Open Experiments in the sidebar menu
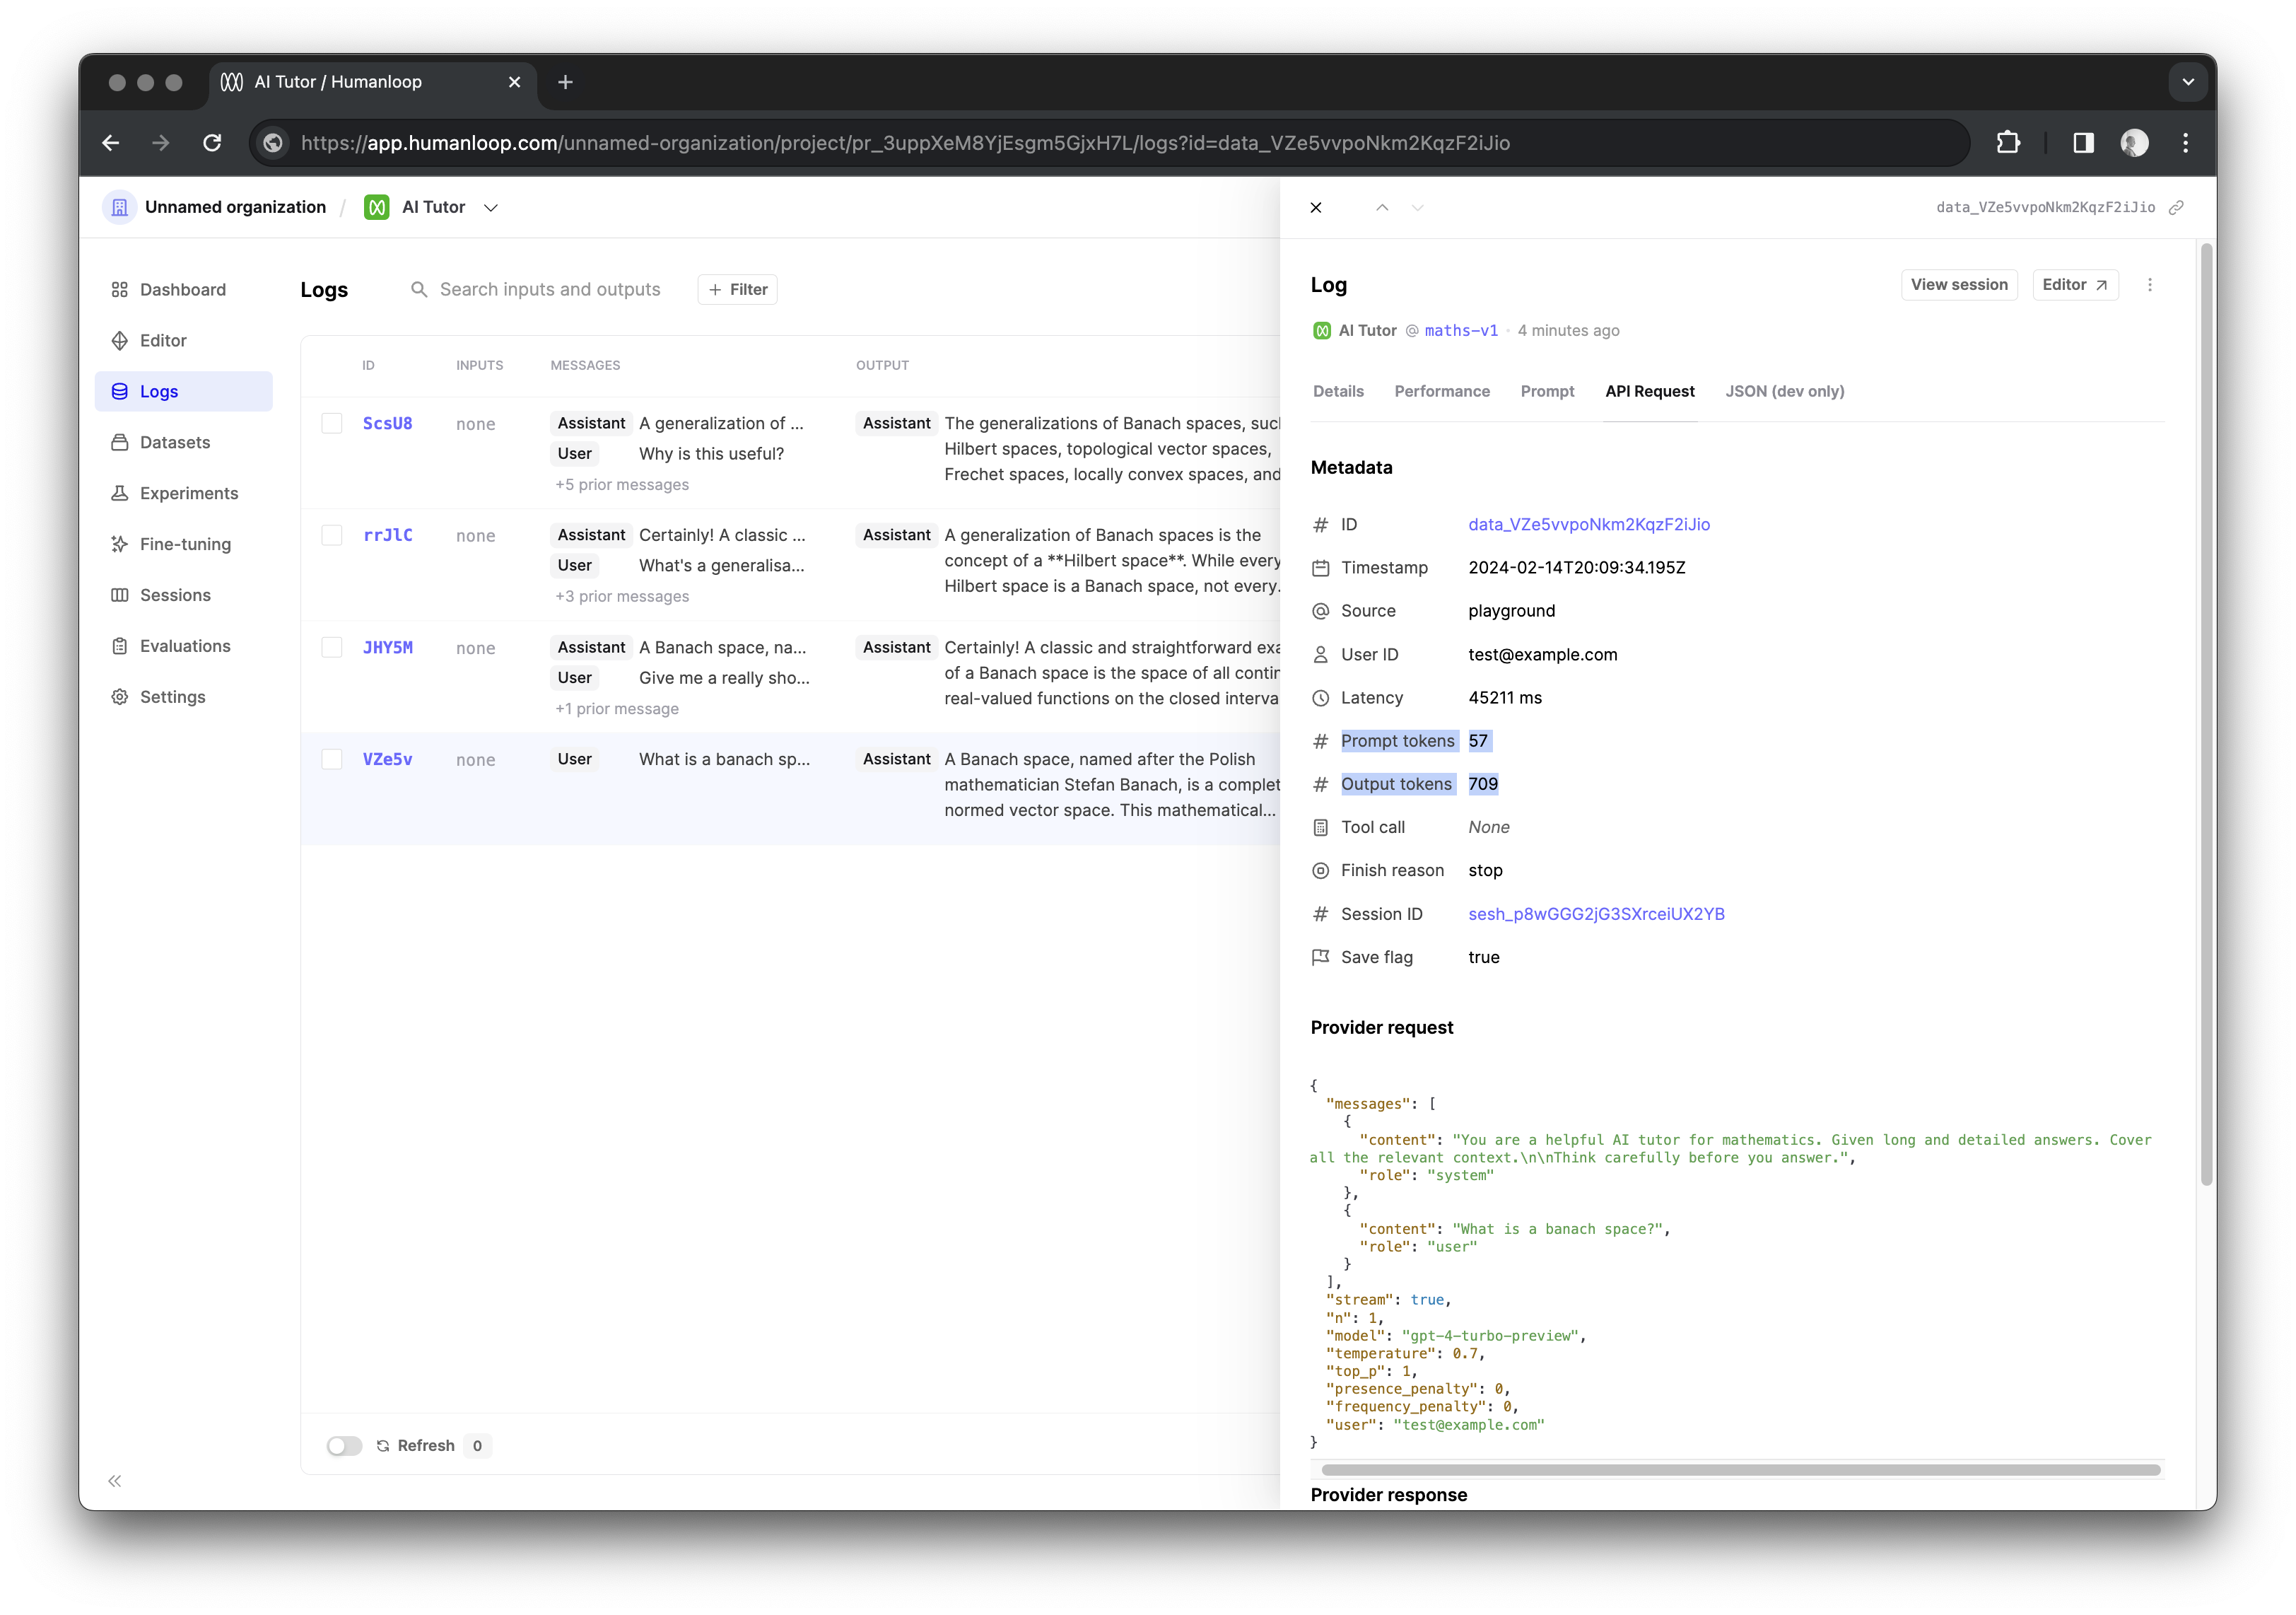Viewport: 2296px width, 1615px height. coord(184,494)
